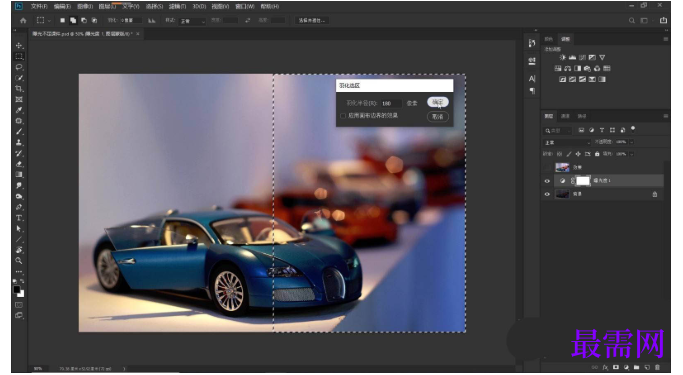Viewport: 683px width, 375px height.
Task: Close the open document tab
Action: coord(138,34)
